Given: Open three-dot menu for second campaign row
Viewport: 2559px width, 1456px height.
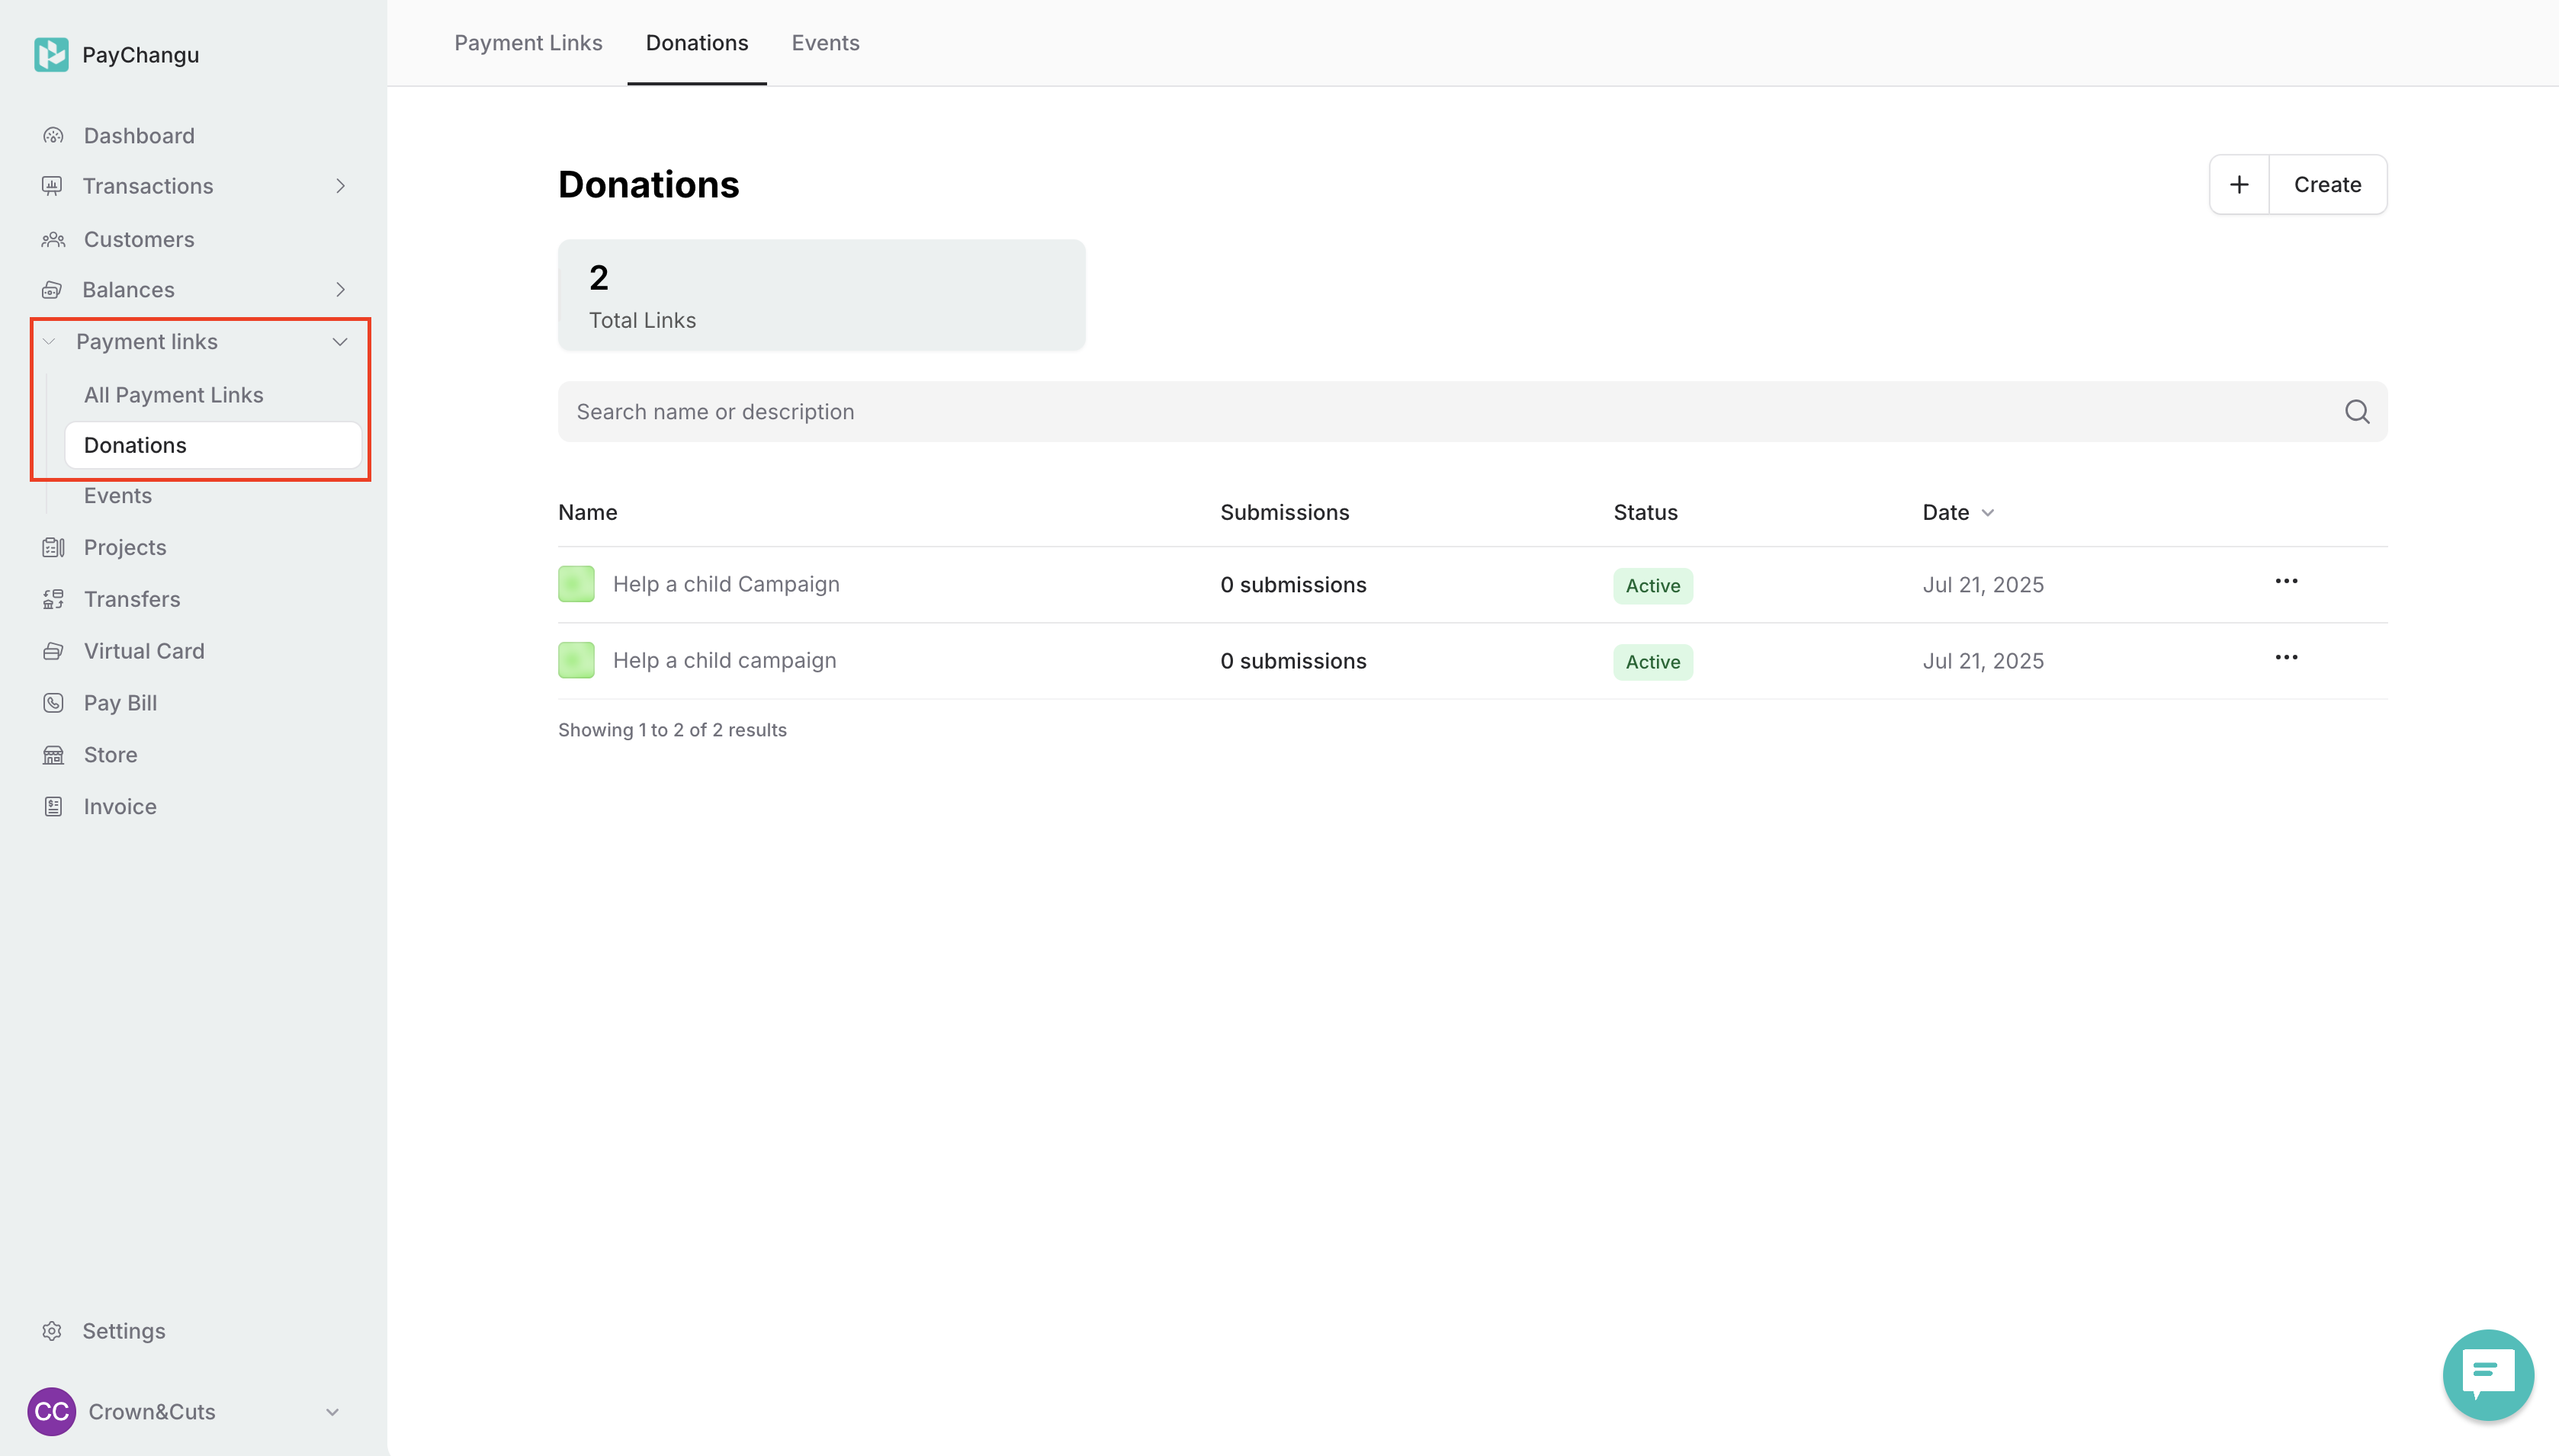Looking at the screenshot, I should 2285,657.
